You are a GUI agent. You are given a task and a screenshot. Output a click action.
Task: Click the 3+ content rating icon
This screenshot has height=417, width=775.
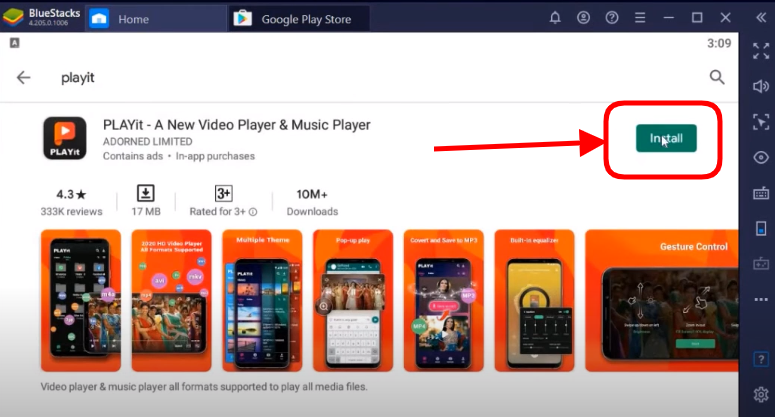(223, 193)
